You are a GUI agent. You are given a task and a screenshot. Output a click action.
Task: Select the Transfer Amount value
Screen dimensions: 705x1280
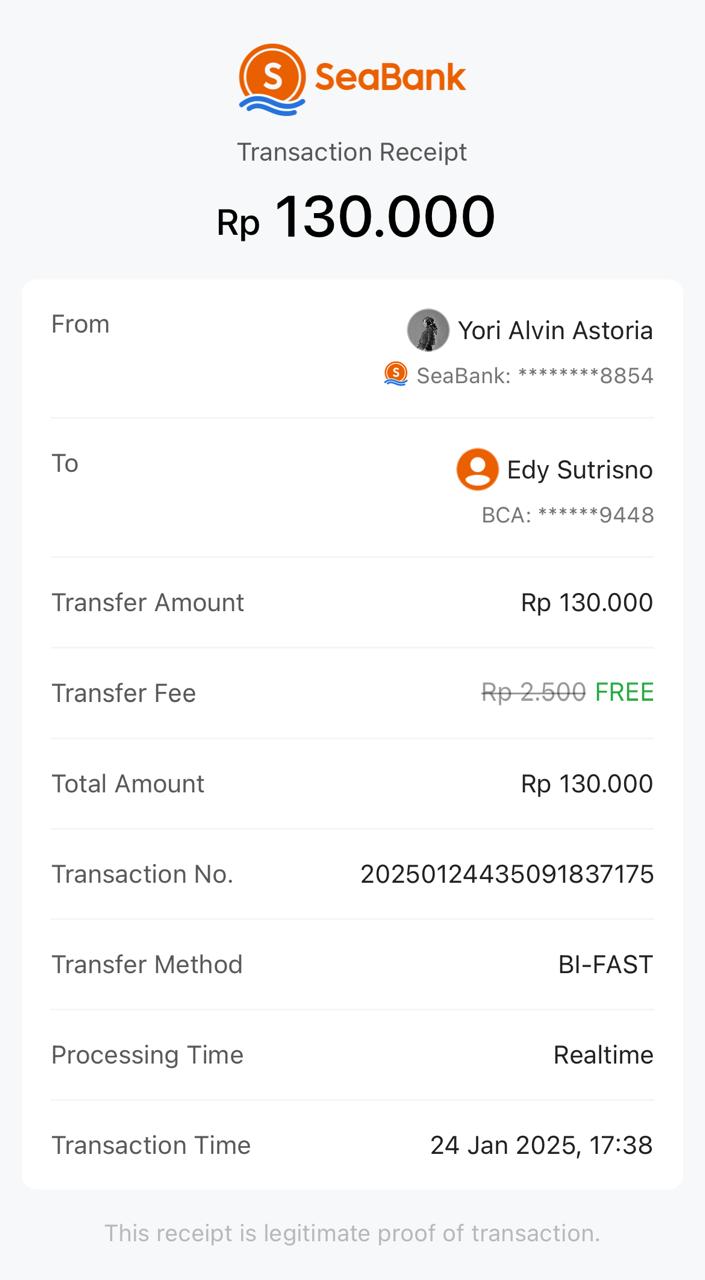click(587, 602)
